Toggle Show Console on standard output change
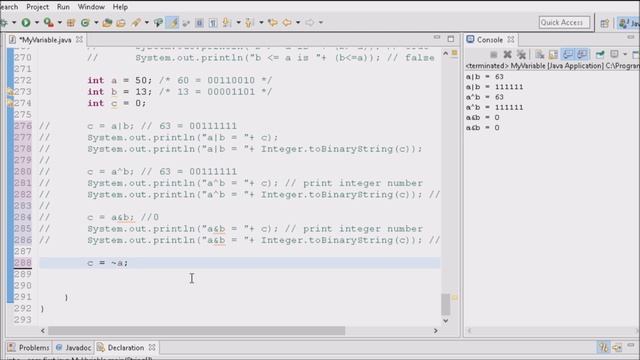This screenshot has height=360, width=640. pos(567,54)
